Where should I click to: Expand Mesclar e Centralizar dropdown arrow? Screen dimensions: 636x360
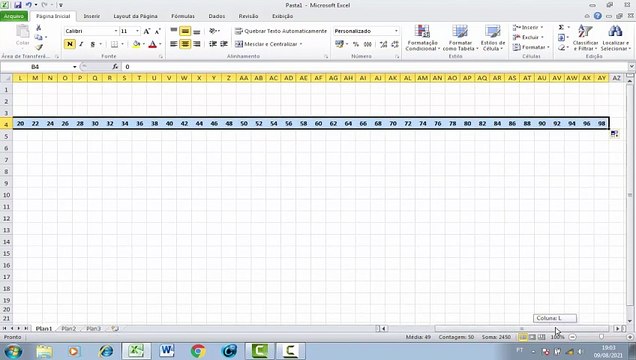(301, 44)
